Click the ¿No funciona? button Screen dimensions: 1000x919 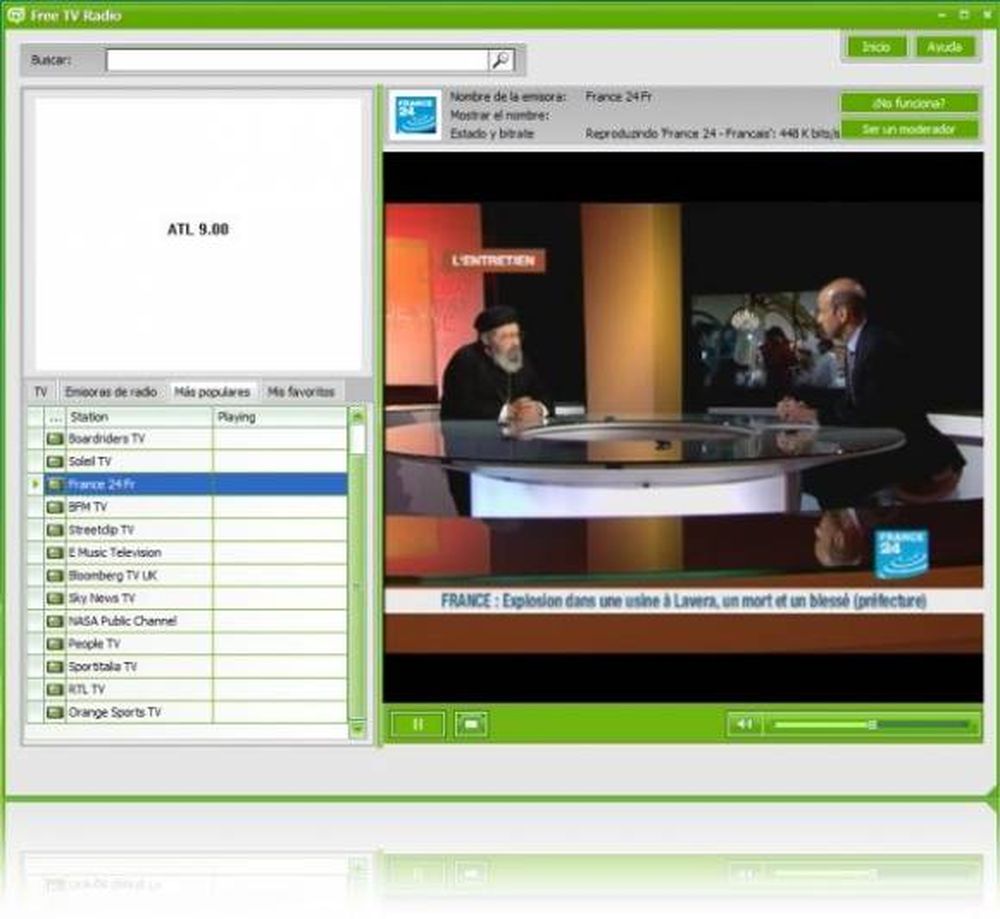(909, 103)
